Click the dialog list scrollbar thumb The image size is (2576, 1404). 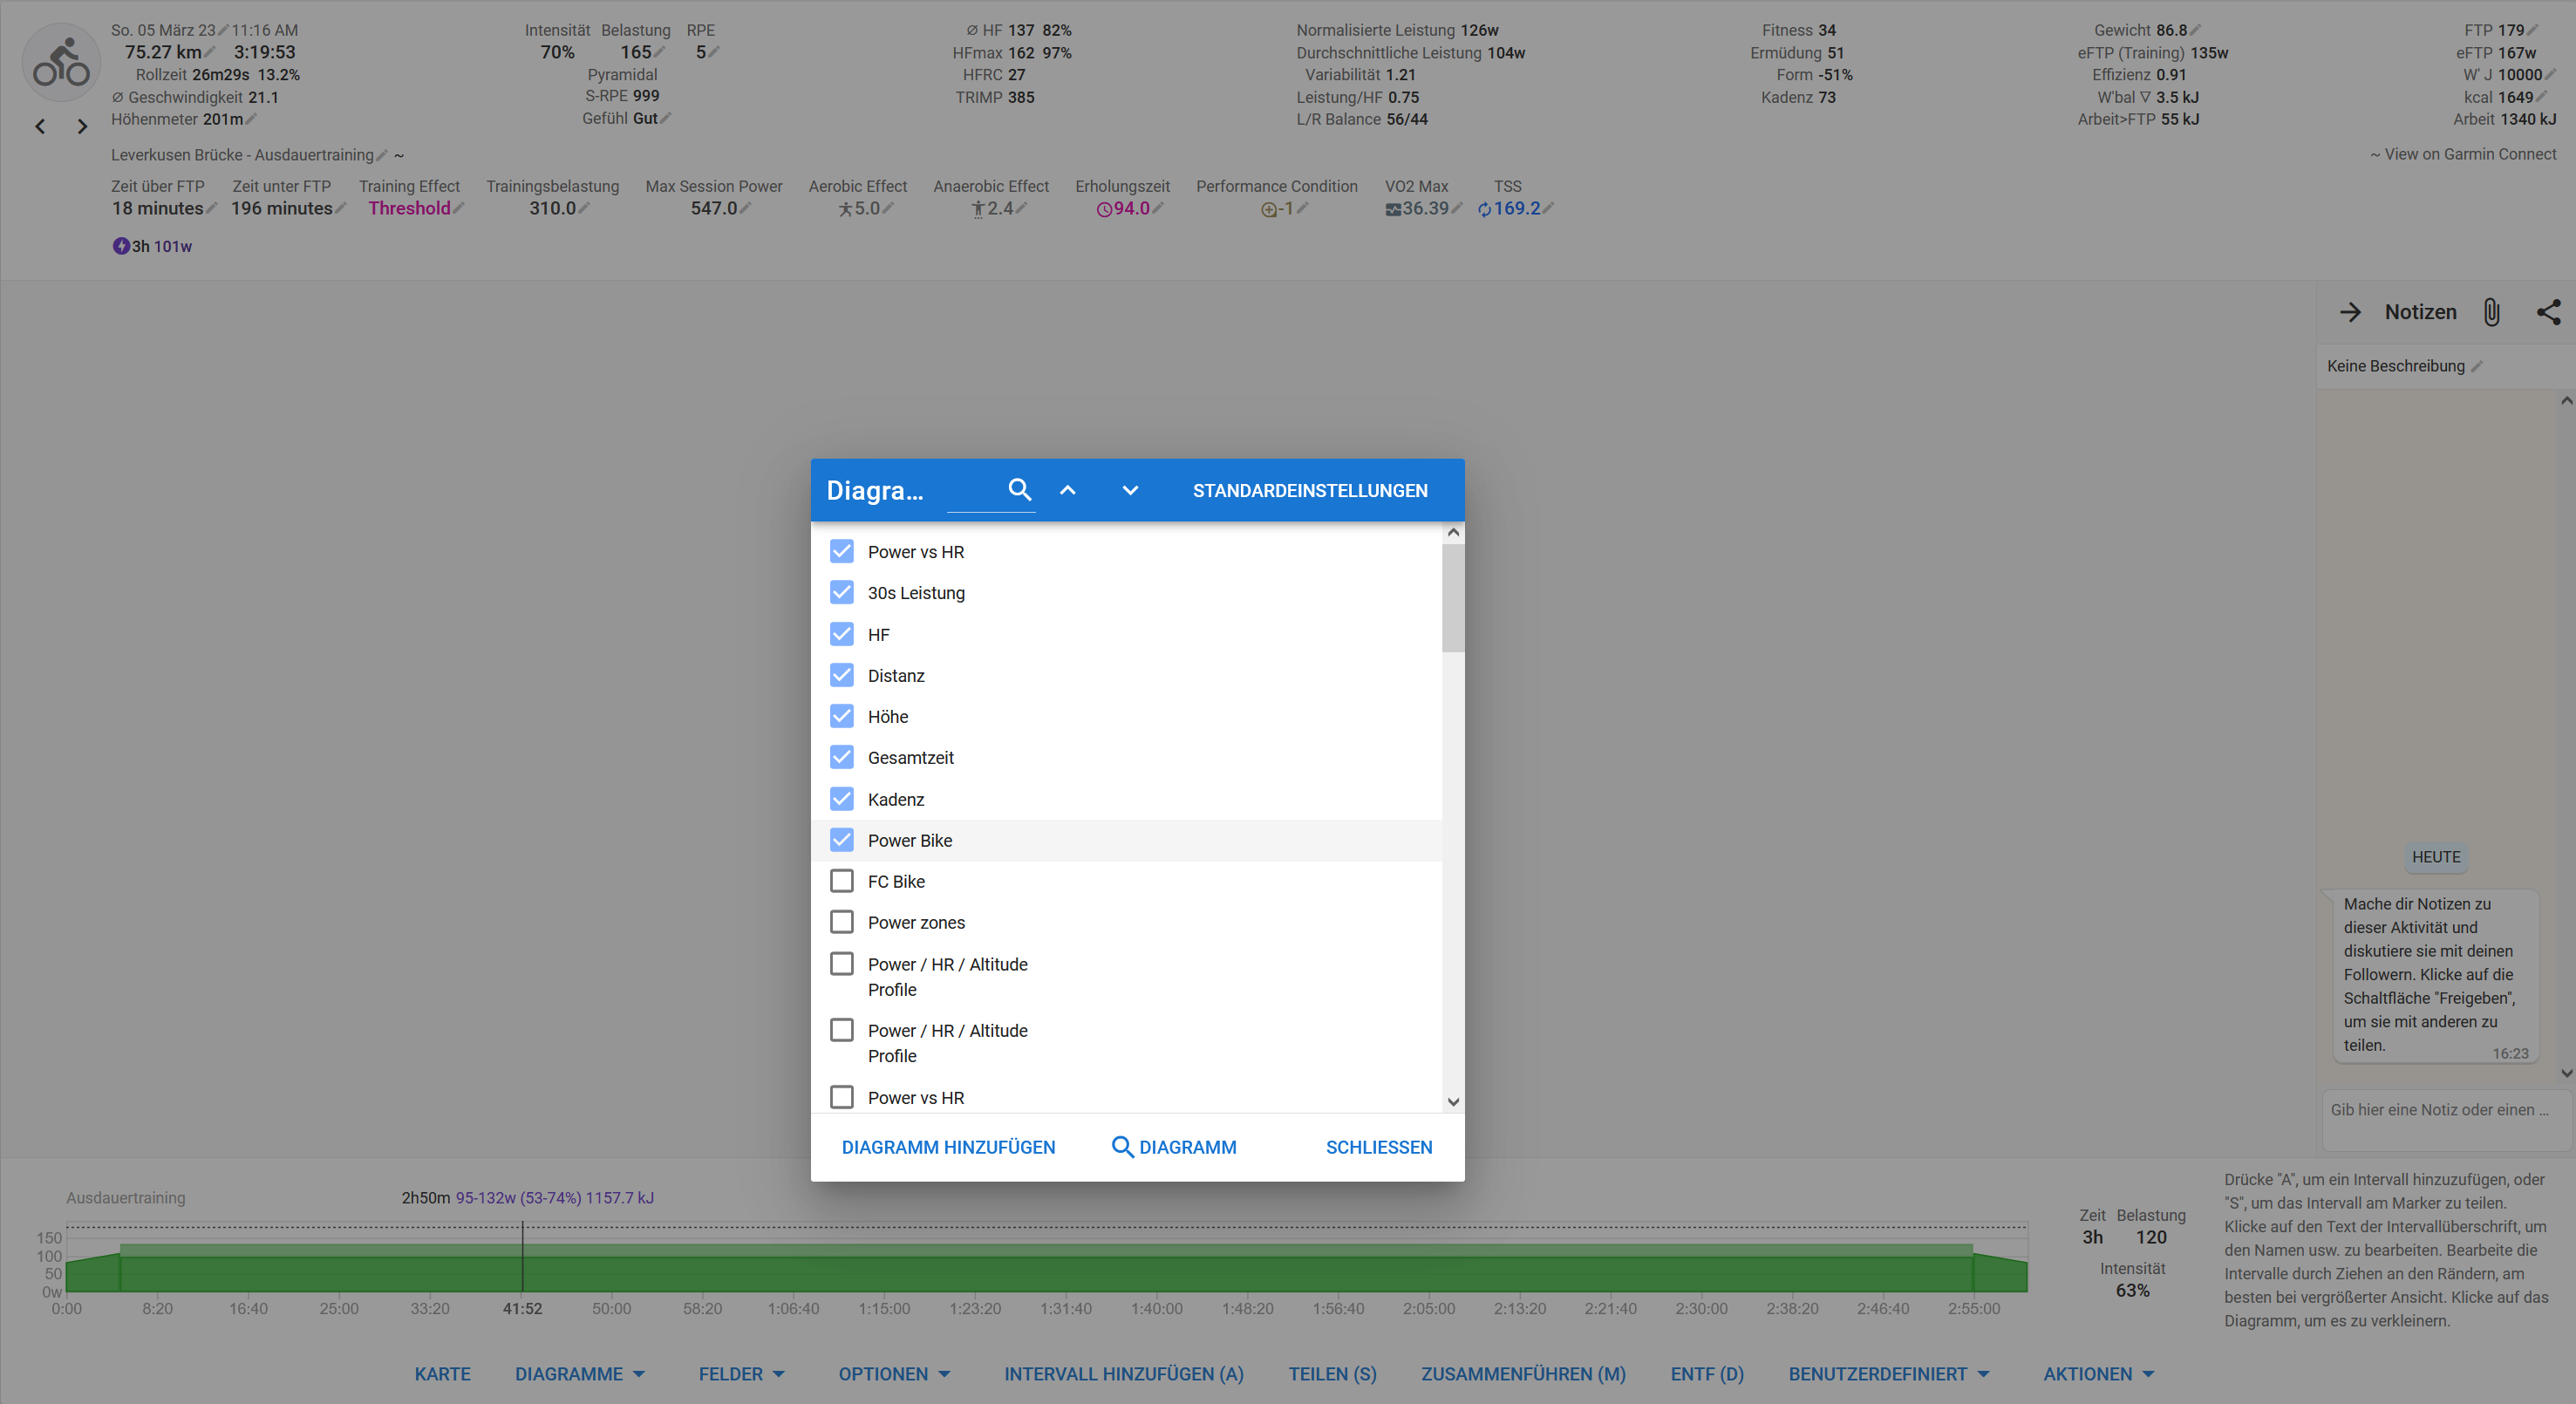click(1453, 598)
